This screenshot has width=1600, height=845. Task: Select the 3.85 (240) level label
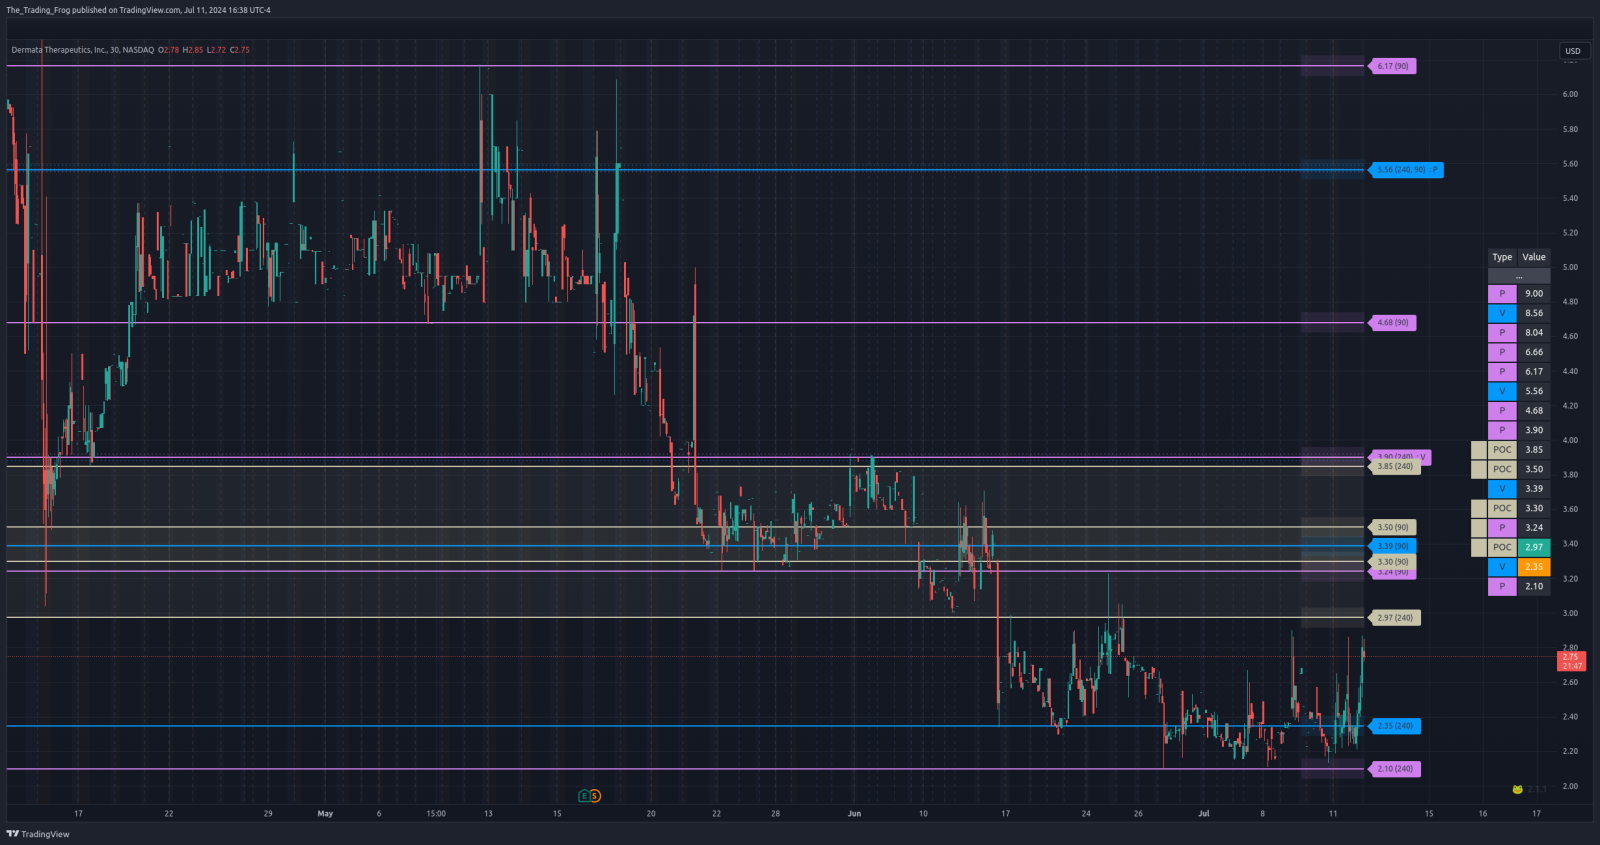(1395, 466)
